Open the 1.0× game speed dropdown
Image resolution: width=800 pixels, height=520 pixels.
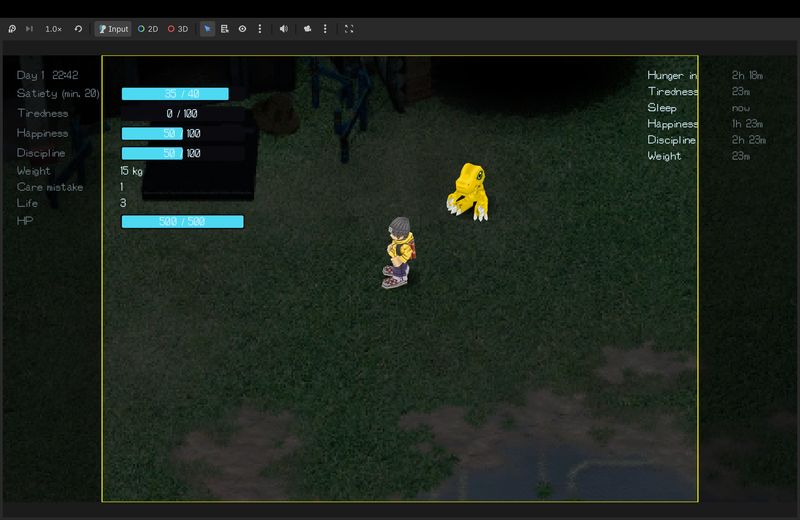pyautogui.click(x=53, y=29)
